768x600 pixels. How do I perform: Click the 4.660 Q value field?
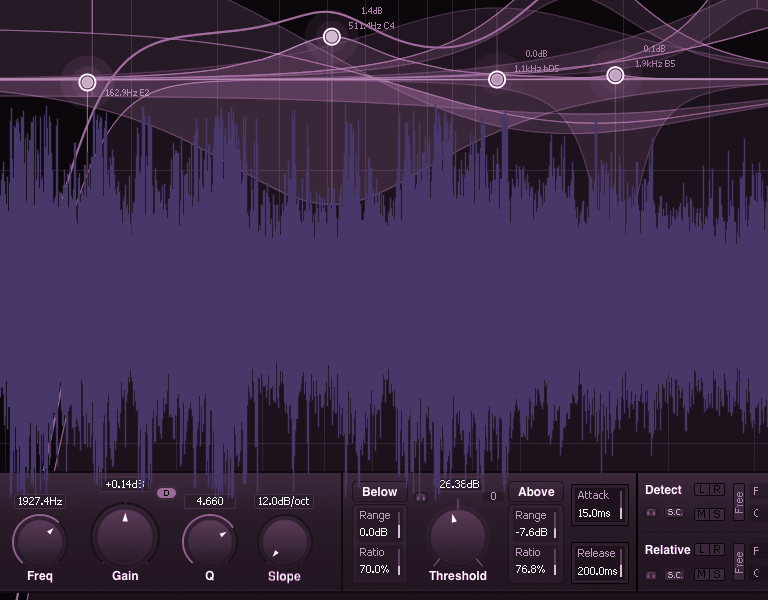[210, 501]
